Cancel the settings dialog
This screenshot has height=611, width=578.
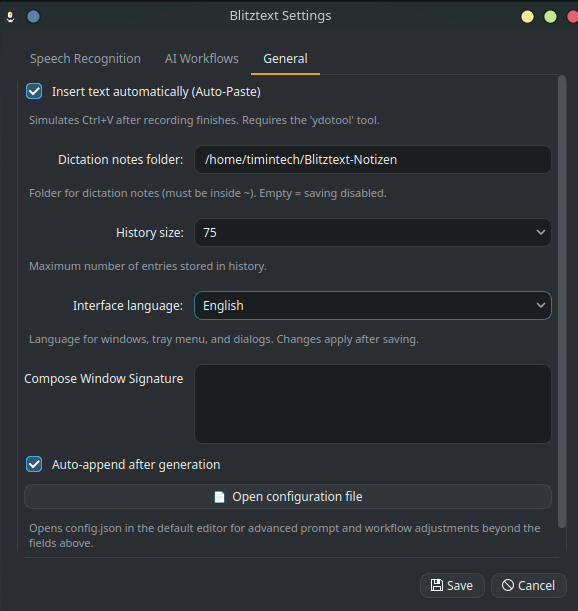529,585
